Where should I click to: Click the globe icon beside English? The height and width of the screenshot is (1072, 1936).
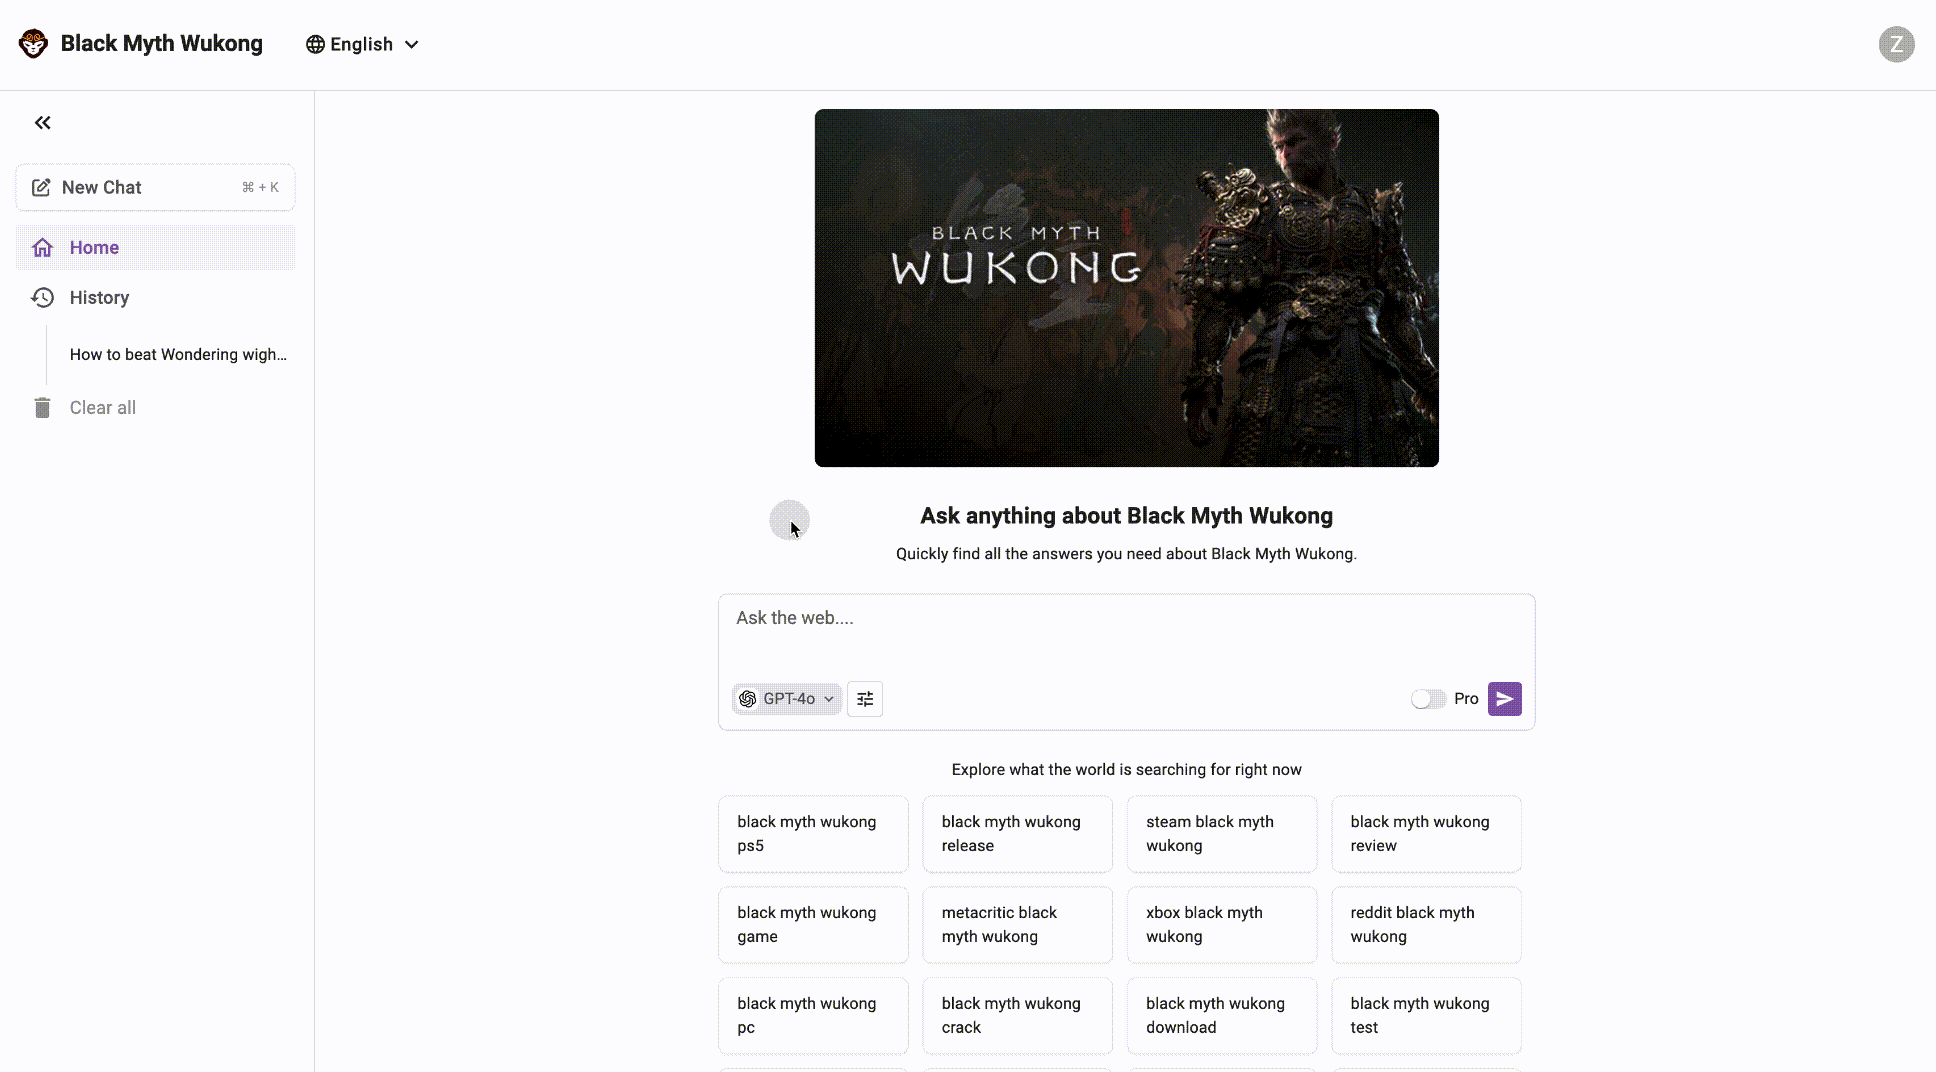(313, 44)
